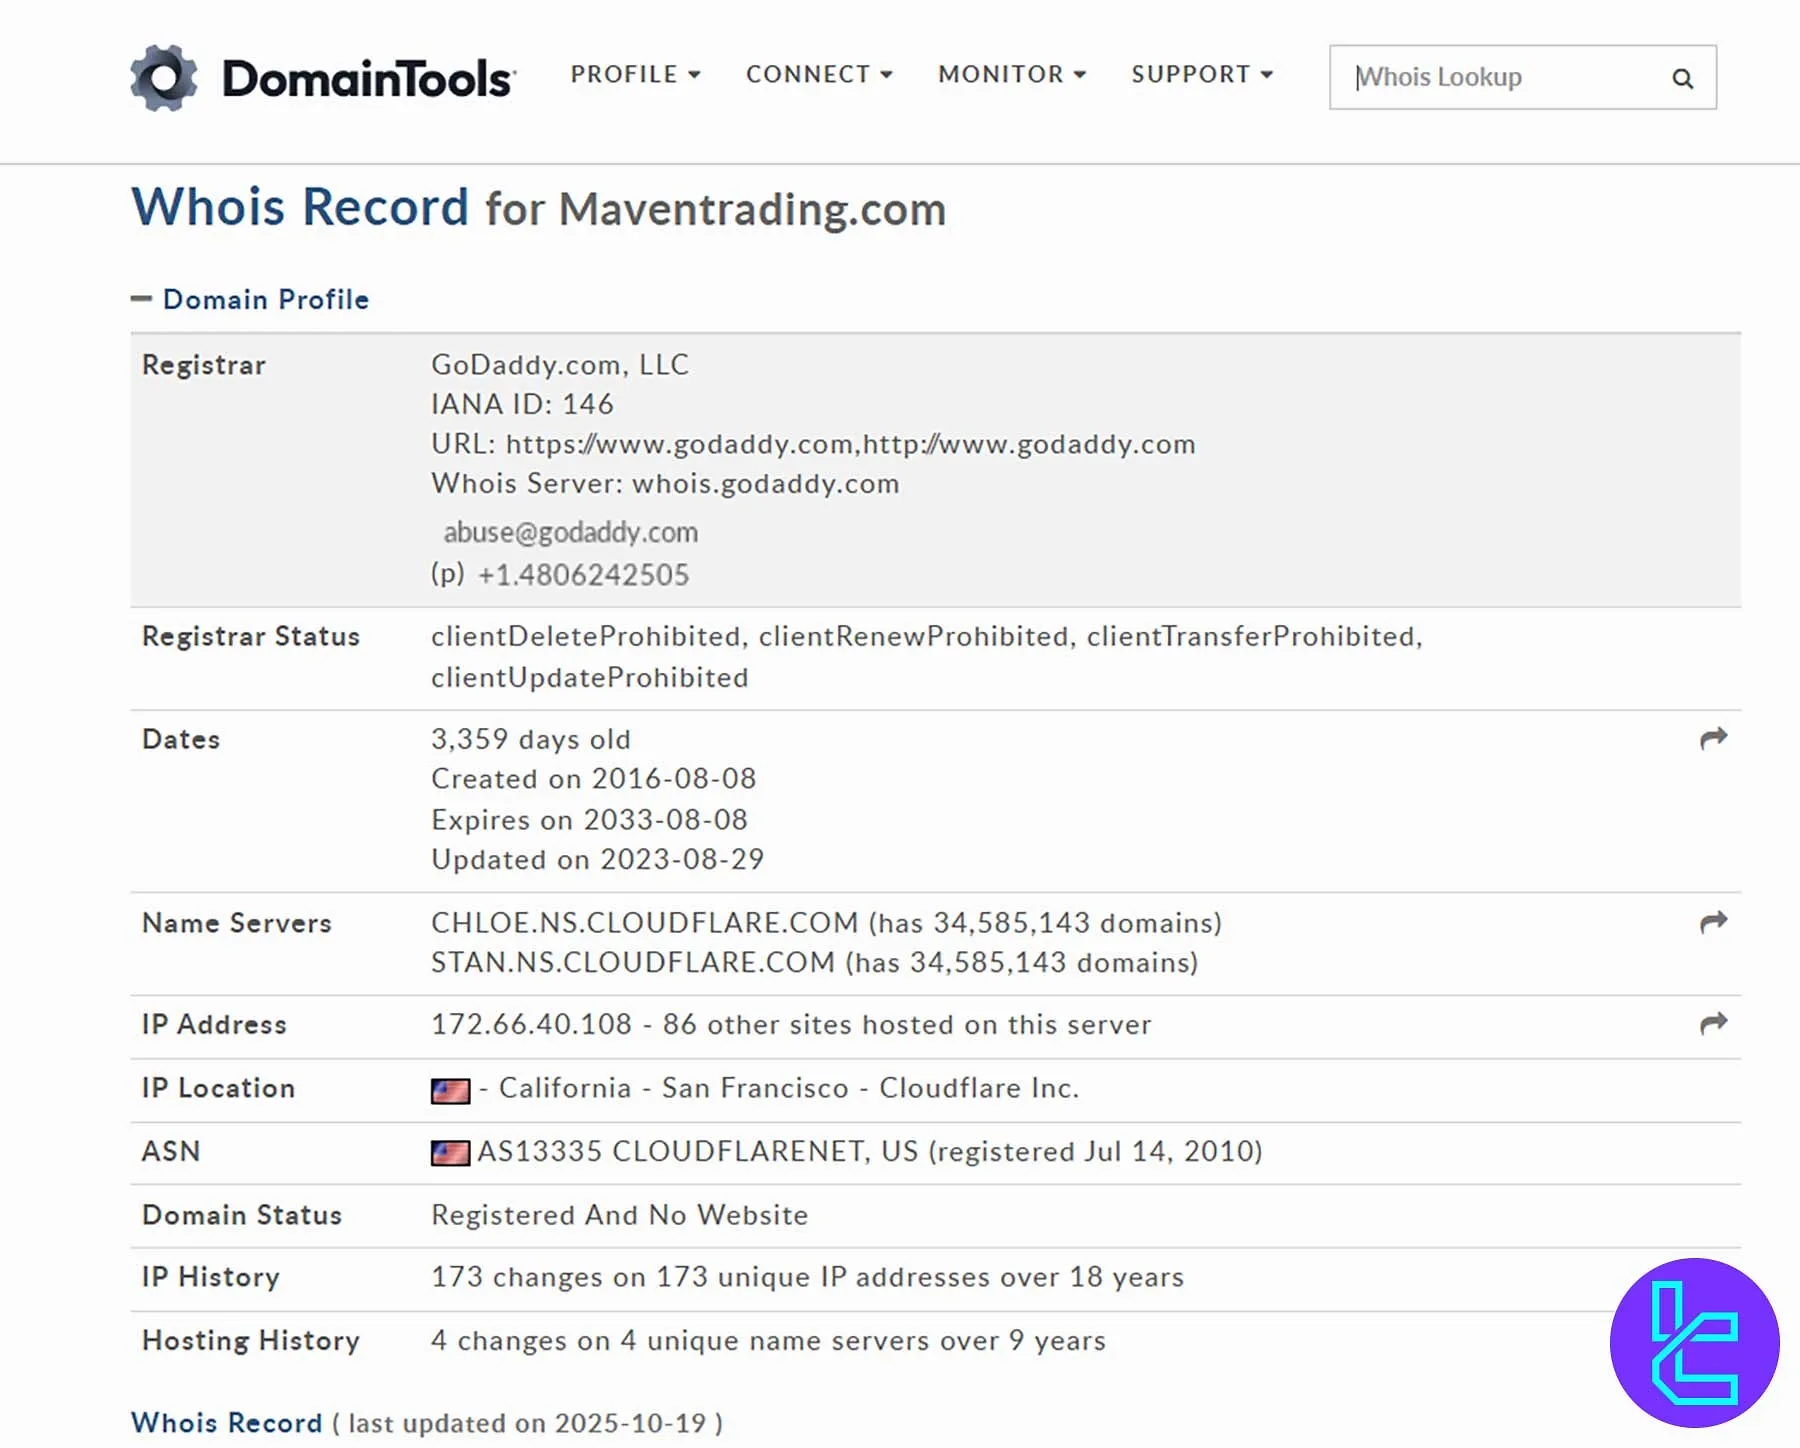This screenshot has width=1800, height=1448.
Task: Click the share arrow beside Dates
Action: [x=1713, y=738]
